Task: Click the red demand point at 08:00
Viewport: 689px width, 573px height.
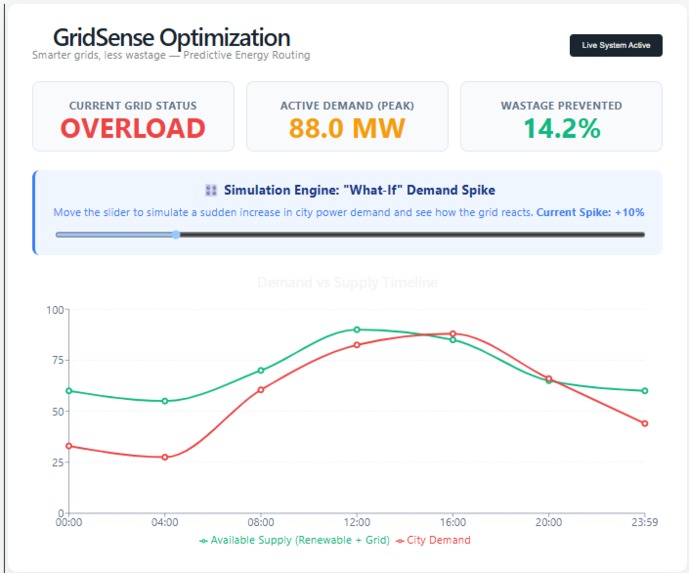Action: (x=261, y=390)
